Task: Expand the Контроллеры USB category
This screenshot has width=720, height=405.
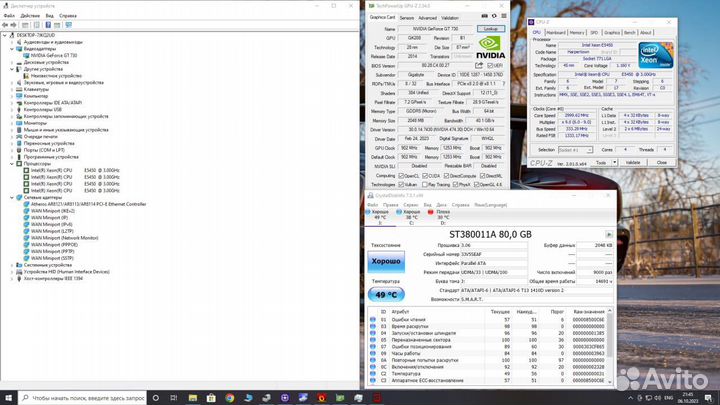Action: pos(12,109)
